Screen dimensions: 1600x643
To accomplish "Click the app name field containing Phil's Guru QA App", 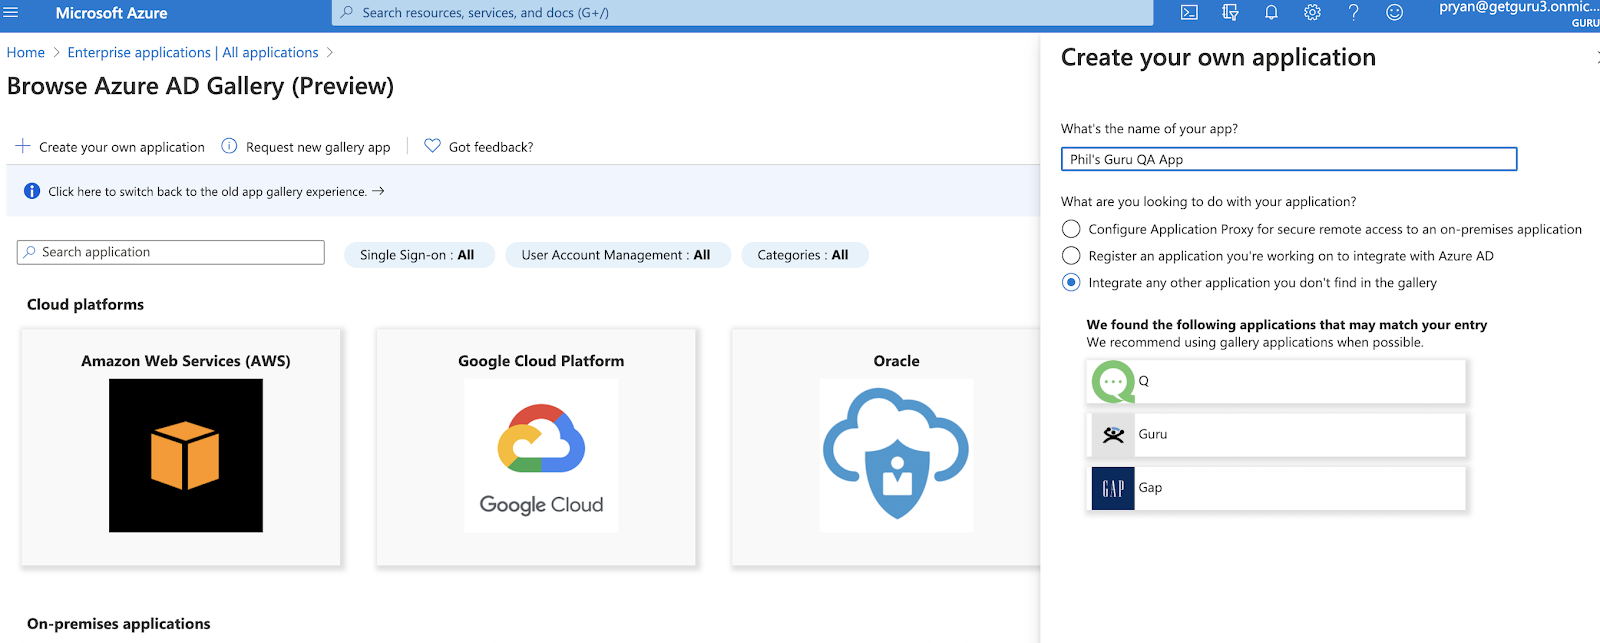I will point(1289,159).
